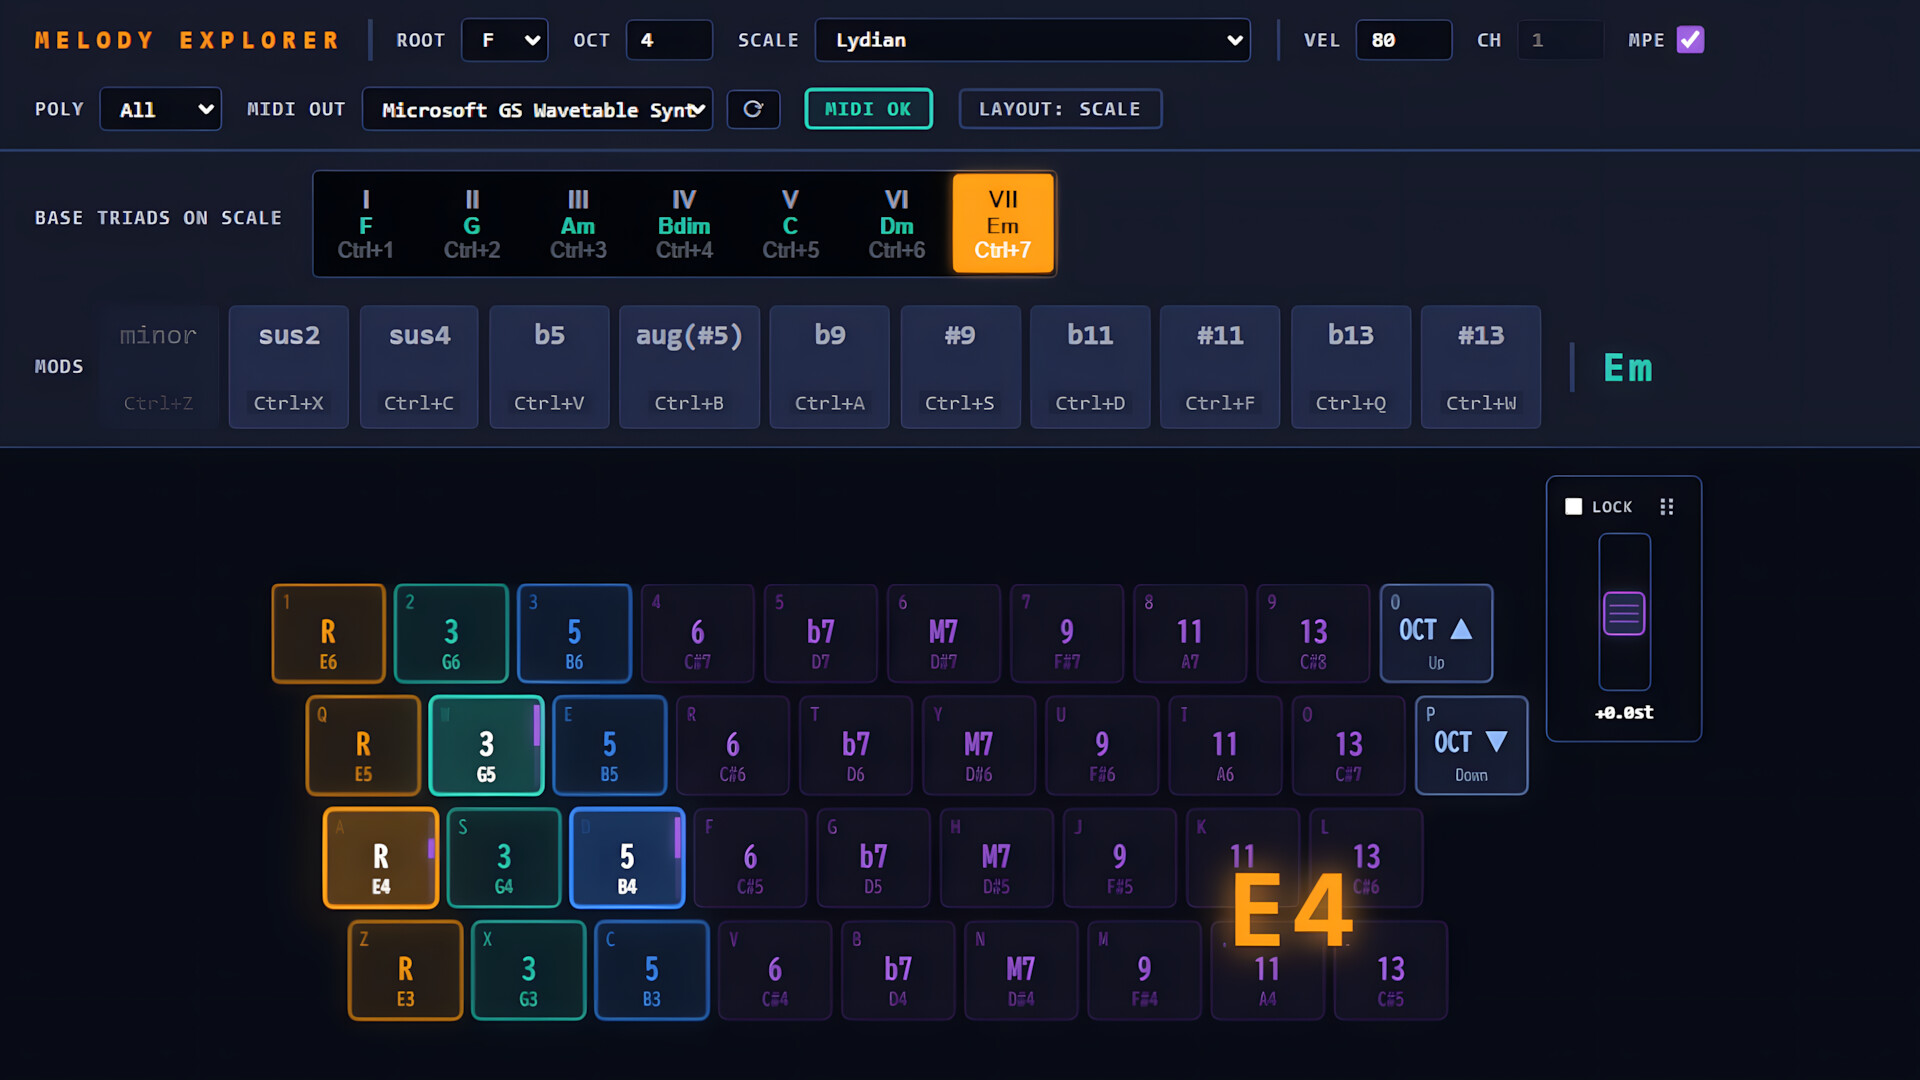The height and width of the screenshot is (1080, 1920).
Task: Click the drag handle dots beside LOCK
Action: pyautogui.click(x=1666, y=507)
